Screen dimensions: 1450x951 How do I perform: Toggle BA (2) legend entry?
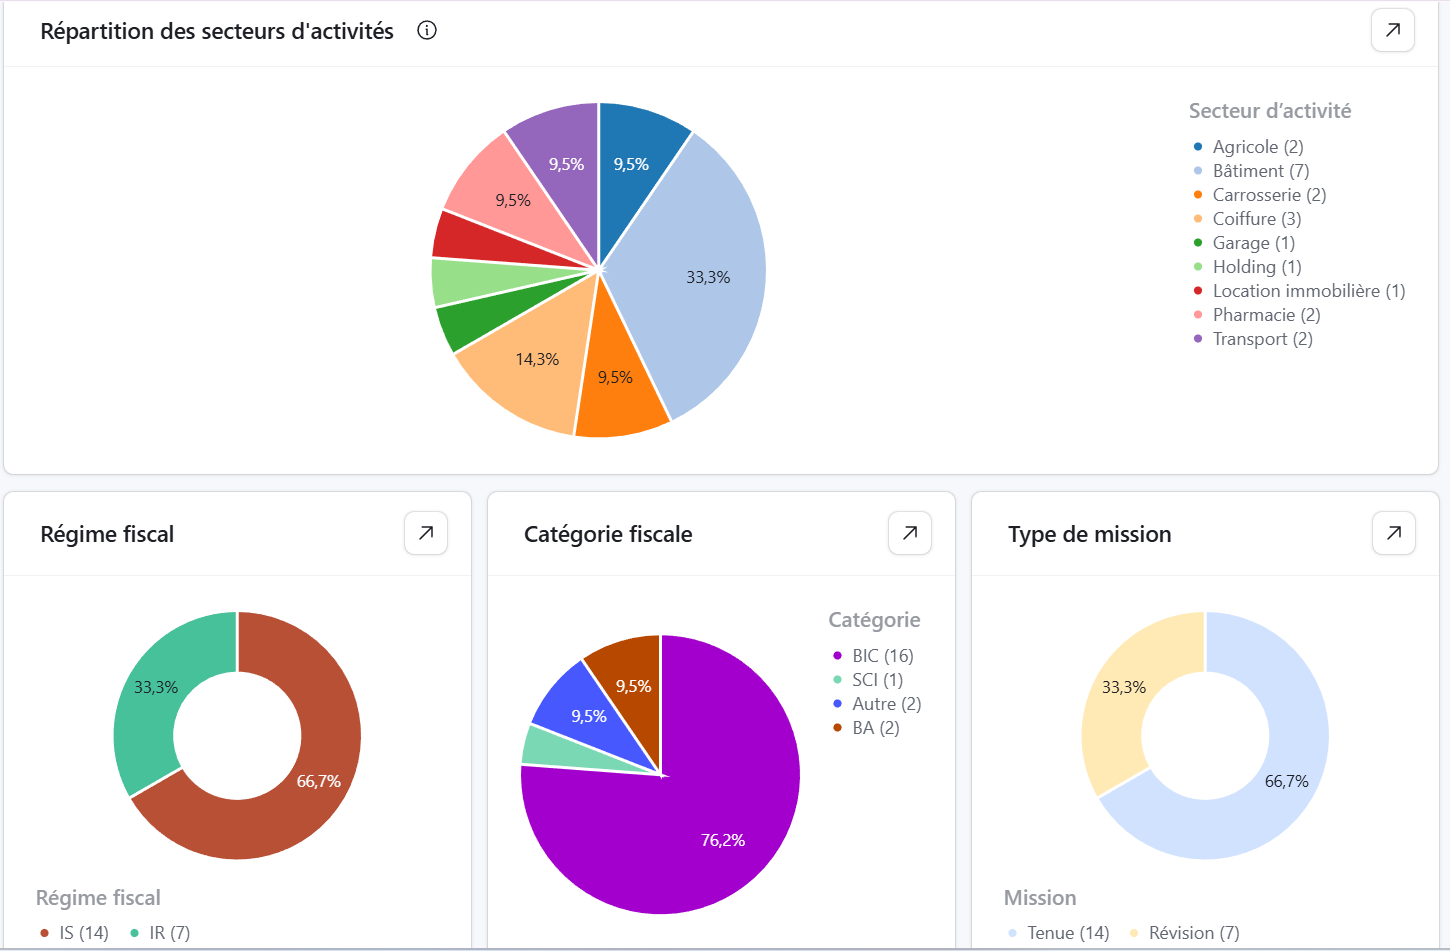(866, 728)
